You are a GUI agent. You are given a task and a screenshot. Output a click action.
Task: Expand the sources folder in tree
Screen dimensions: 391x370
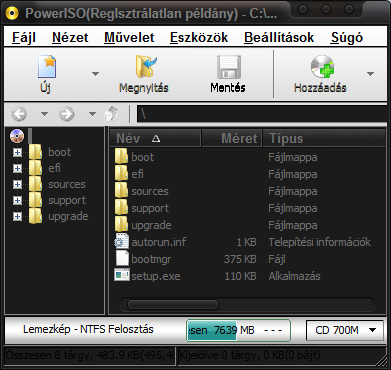point(17,184)
